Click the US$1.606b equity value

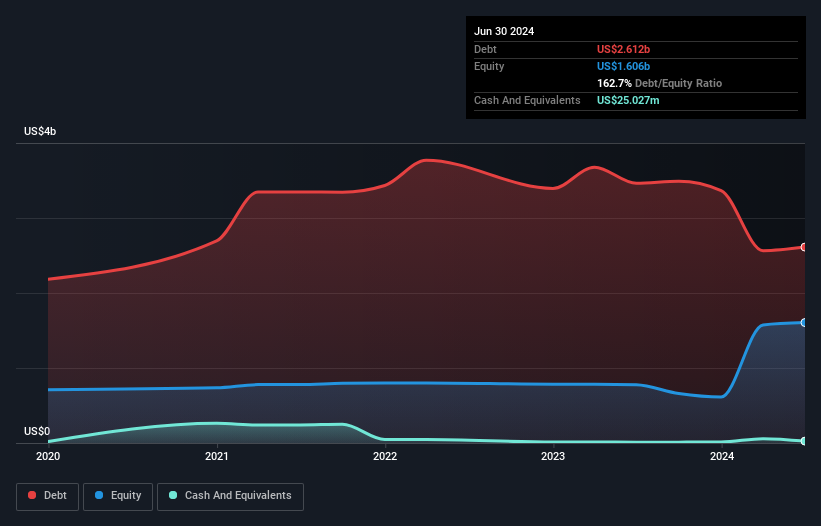coord(623,66)
